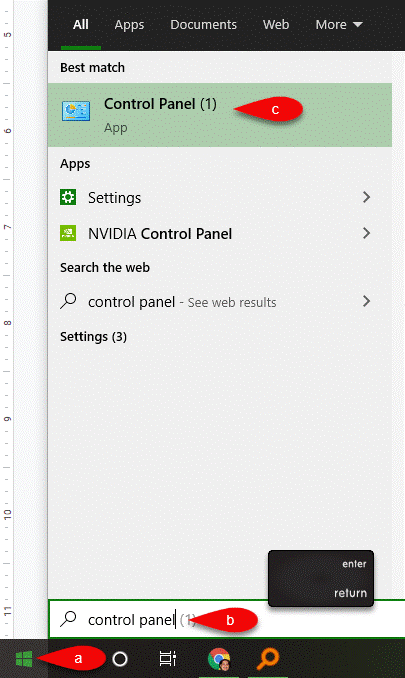This screenshot has height=678, width=405.
Task: Expand the Settings result arrow
Action: (367, 197)
